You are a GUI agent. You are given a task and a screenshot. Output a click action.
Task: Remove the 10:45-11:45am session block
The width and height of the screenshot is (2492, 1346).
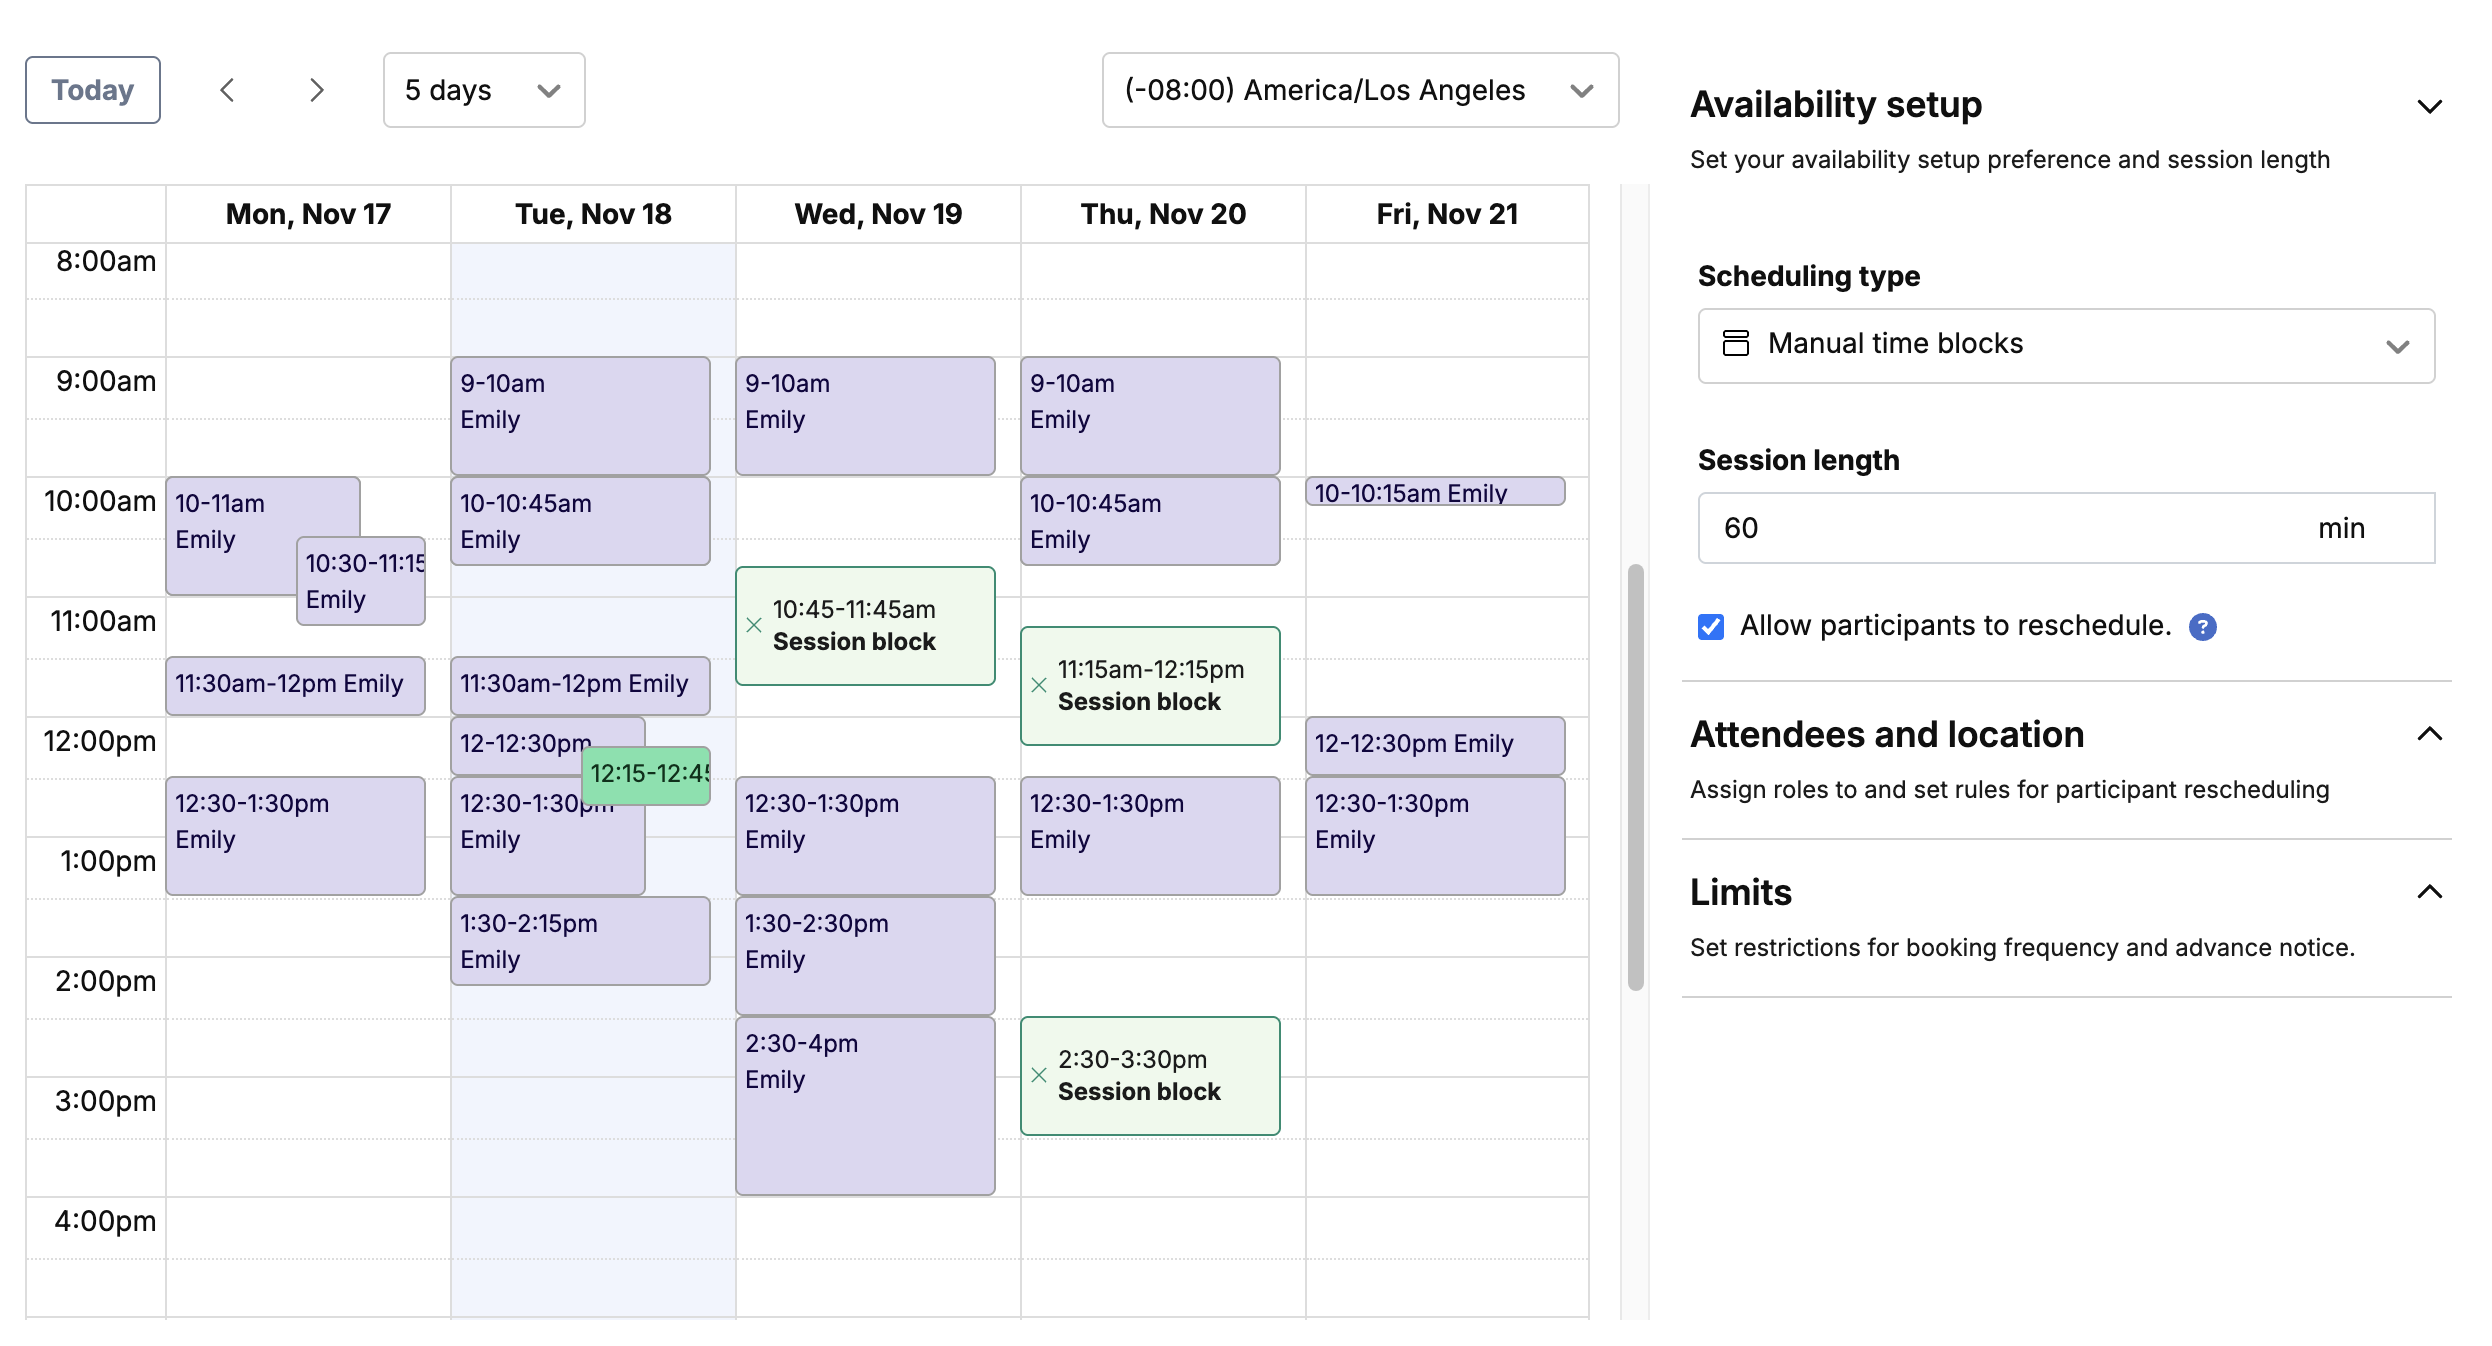point(754,625)
